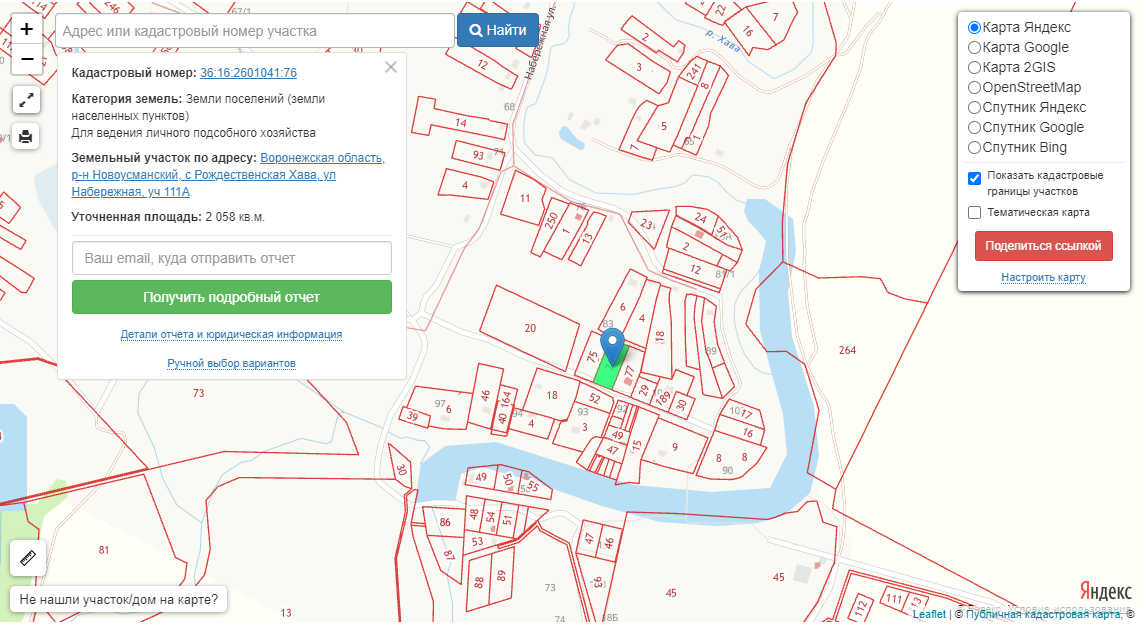Open Настроить карту settings link

(1043, 277)
